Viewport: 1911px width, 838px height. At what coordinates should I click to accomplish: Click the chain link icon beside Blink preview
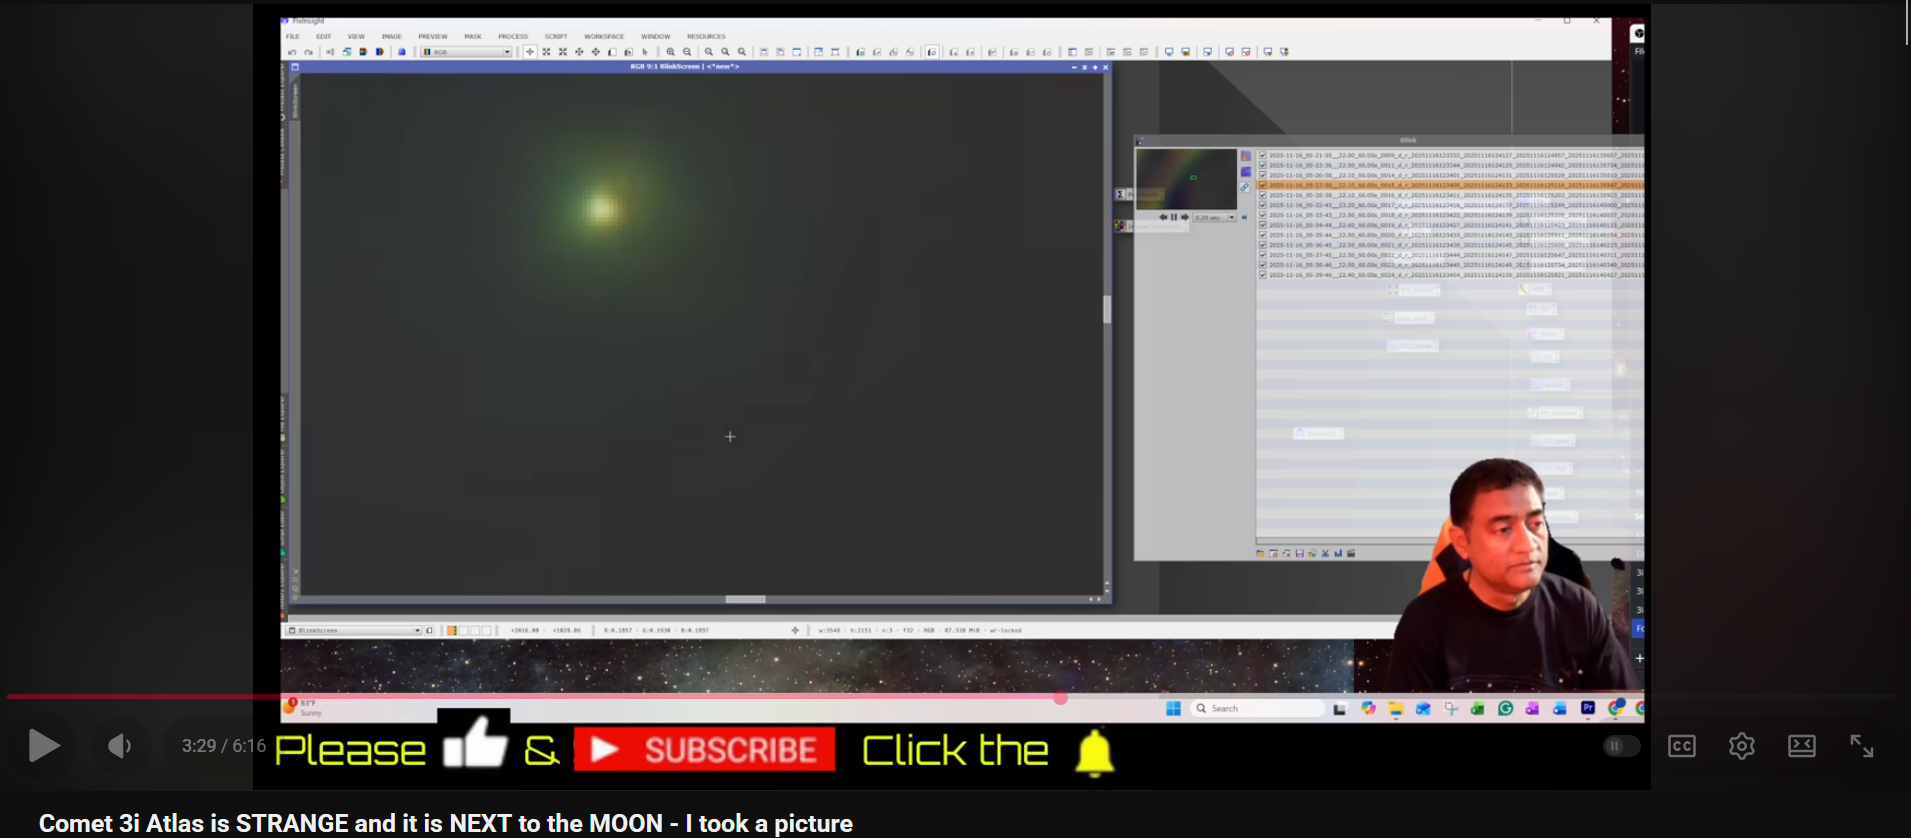pos(1245,187)
